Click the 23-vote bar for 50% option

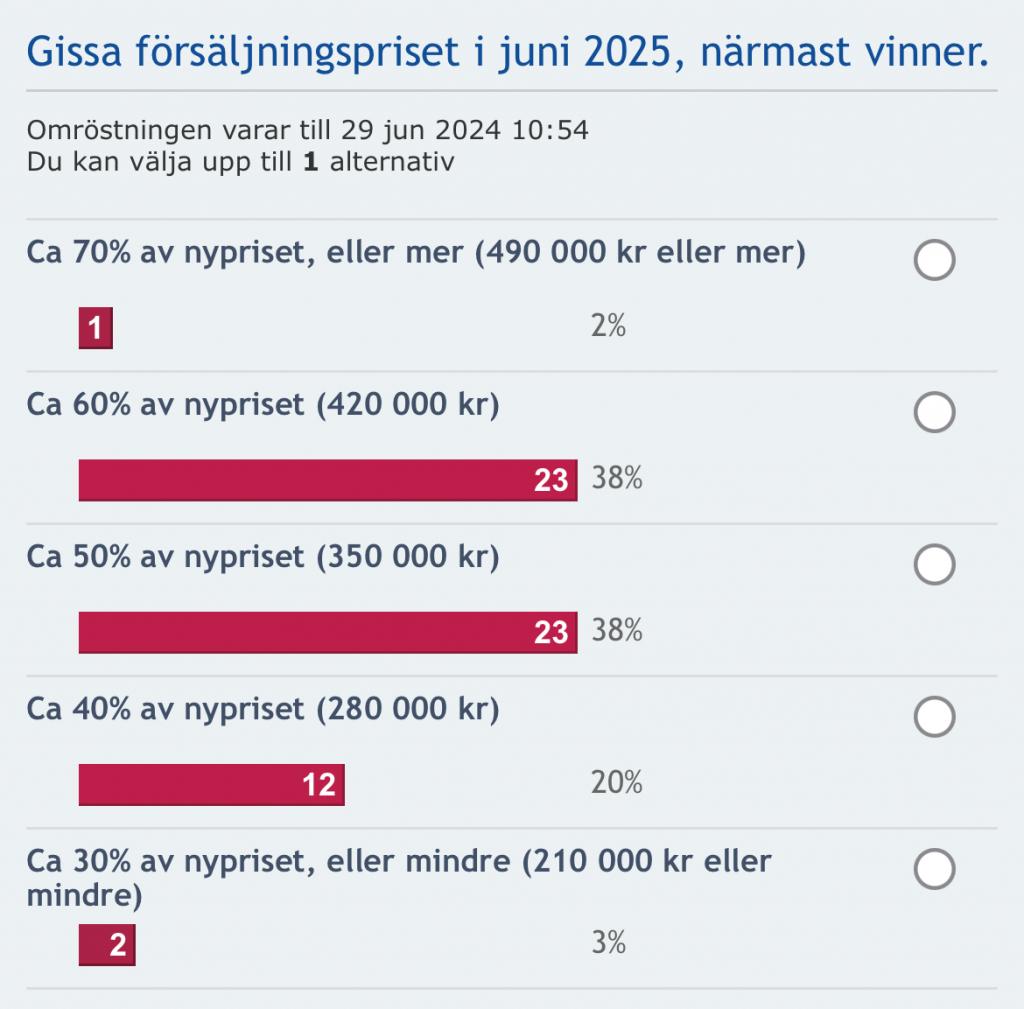tap(328, 632)
